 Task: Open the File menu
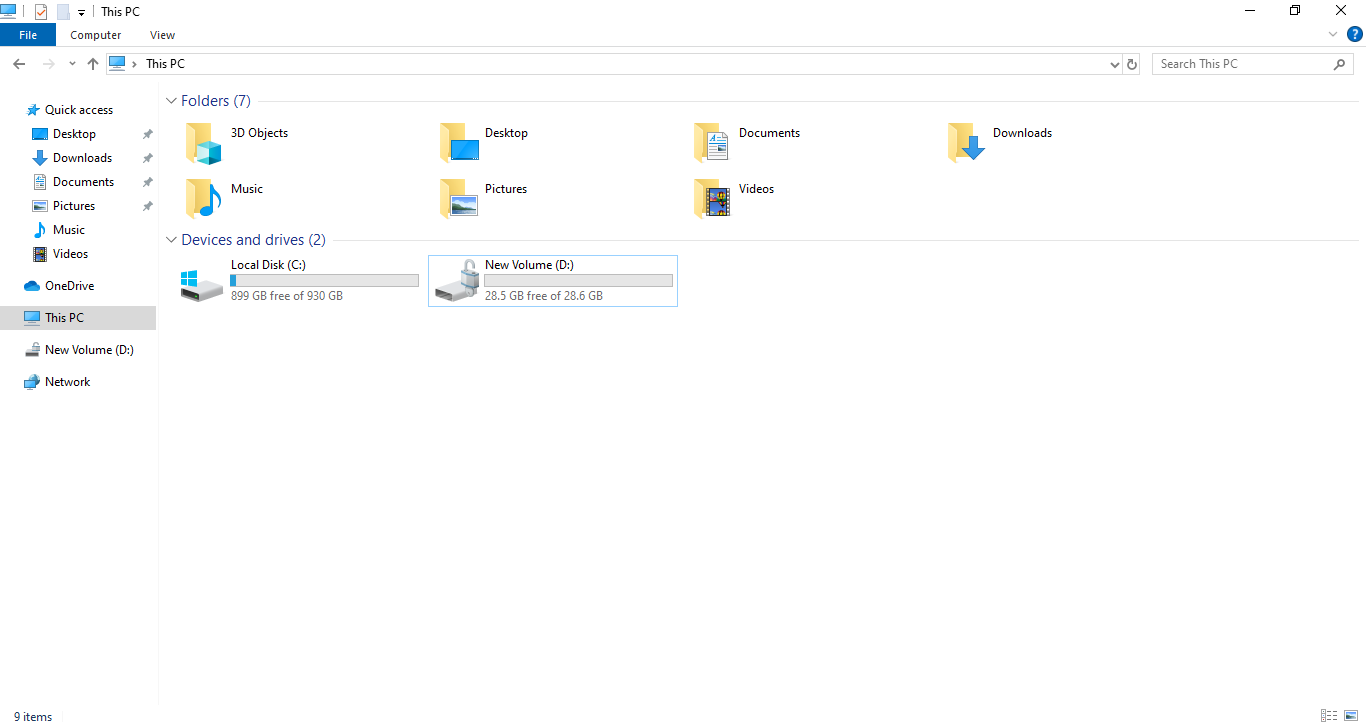click(x=28, y=35)
